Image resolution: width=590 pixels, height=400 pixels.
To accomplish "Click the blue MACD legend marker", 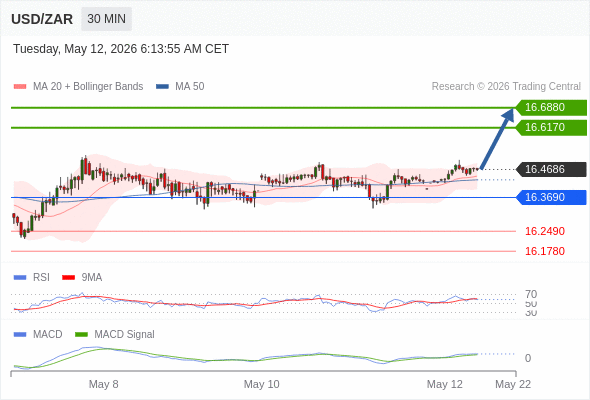I will pyautogui.click(x=20, y=335).
